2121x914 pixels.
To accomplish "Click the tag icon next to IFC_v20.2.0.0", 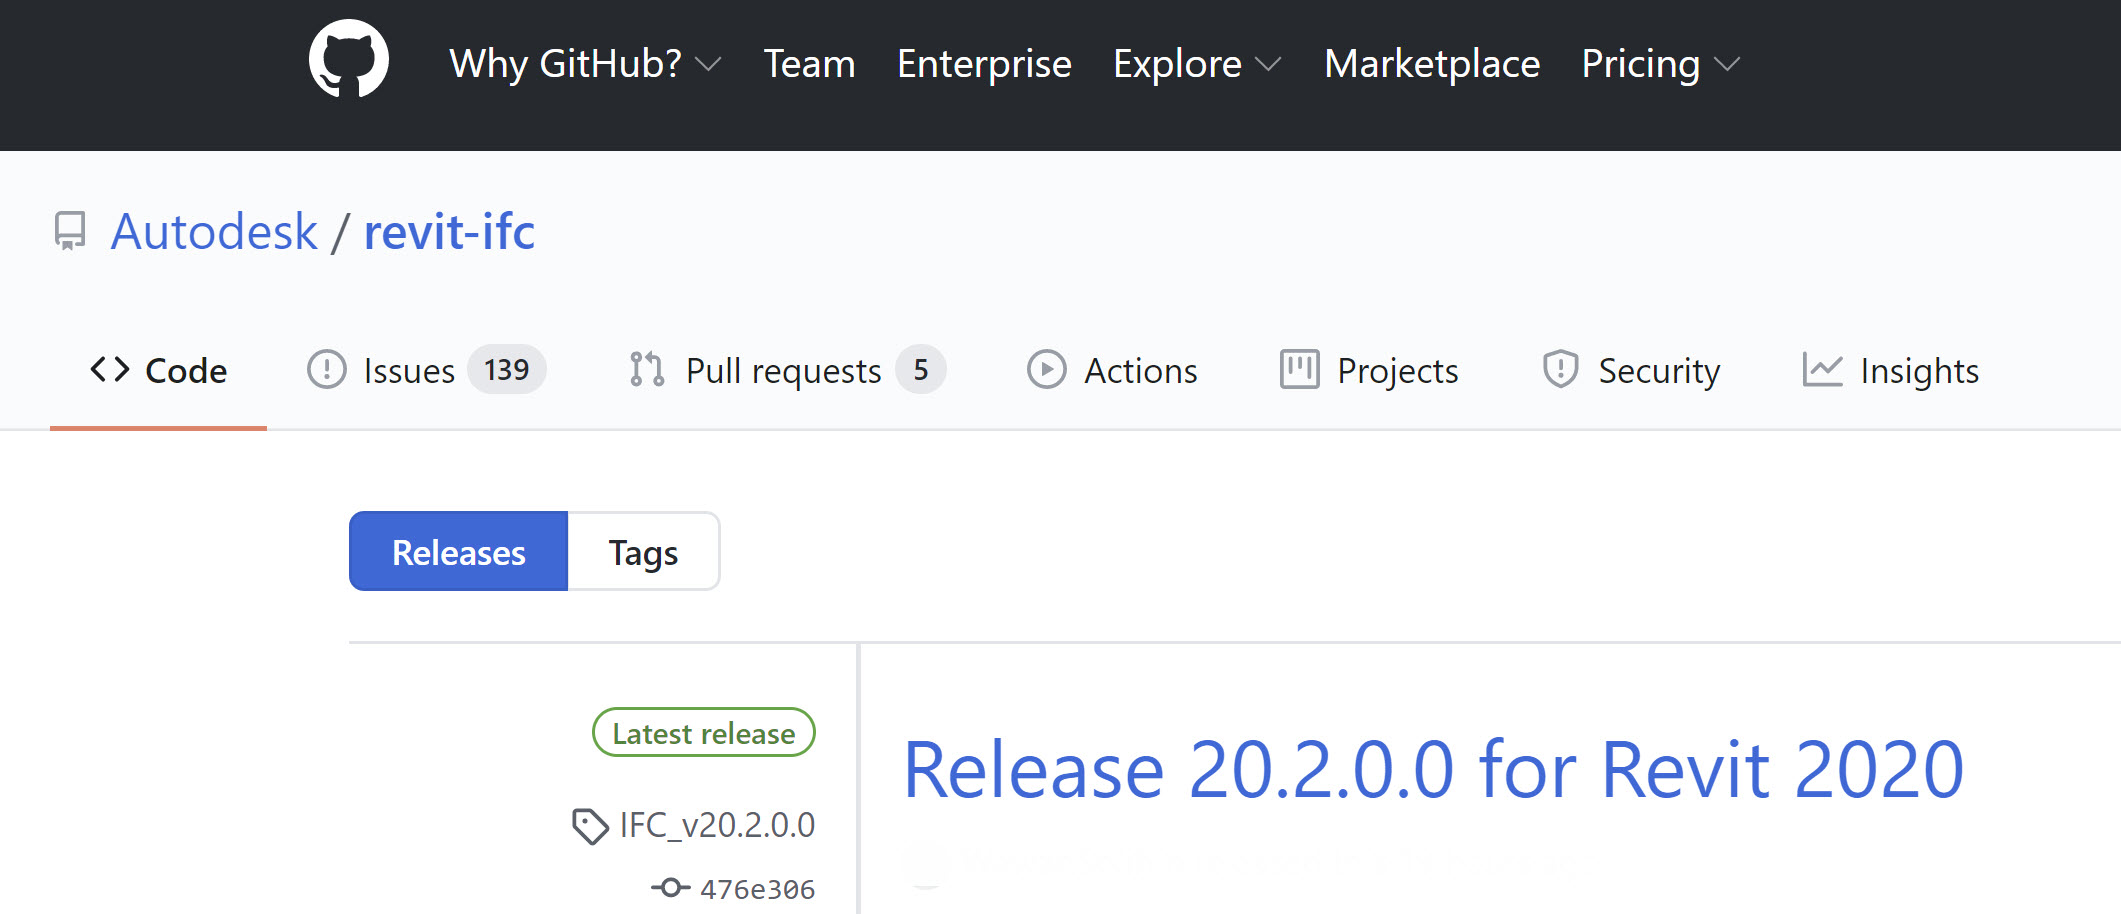I will tap(590, 826).
